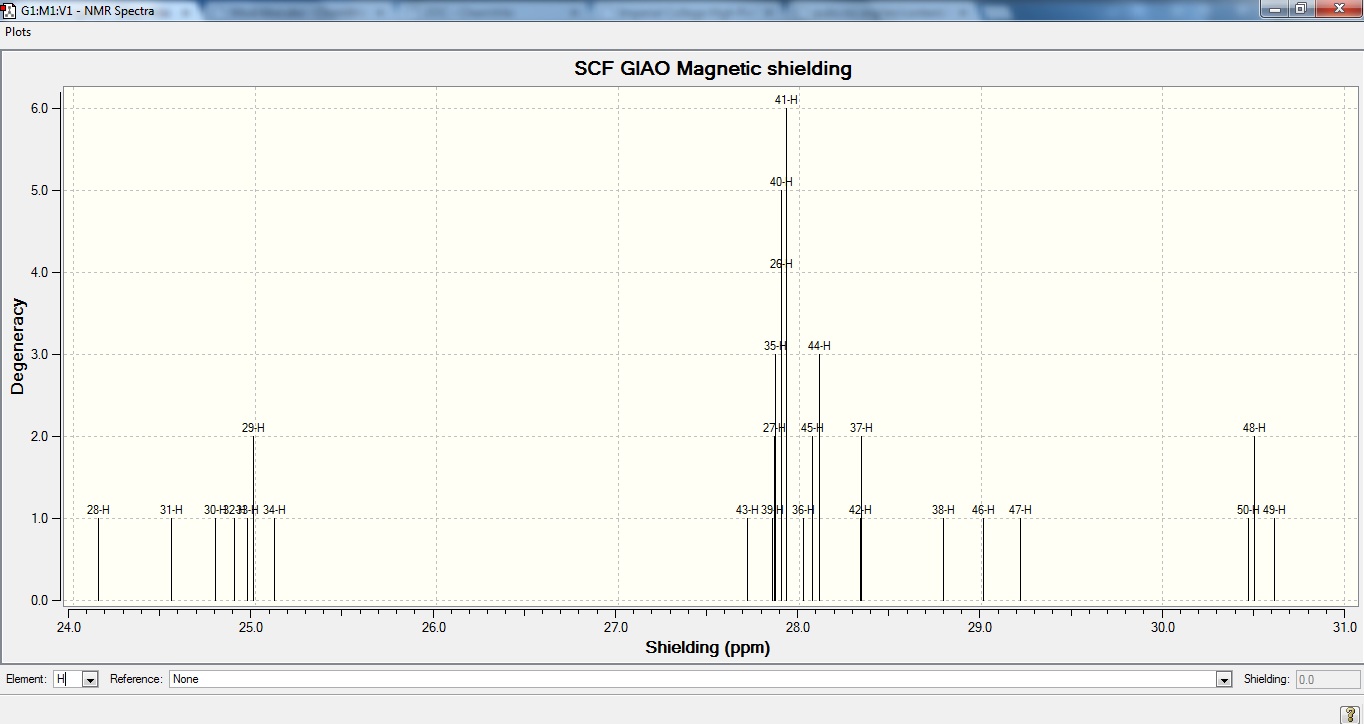Click the 27.0 x-axis tick value
The image size is (1364, 724).
click(x=616, y=628)
